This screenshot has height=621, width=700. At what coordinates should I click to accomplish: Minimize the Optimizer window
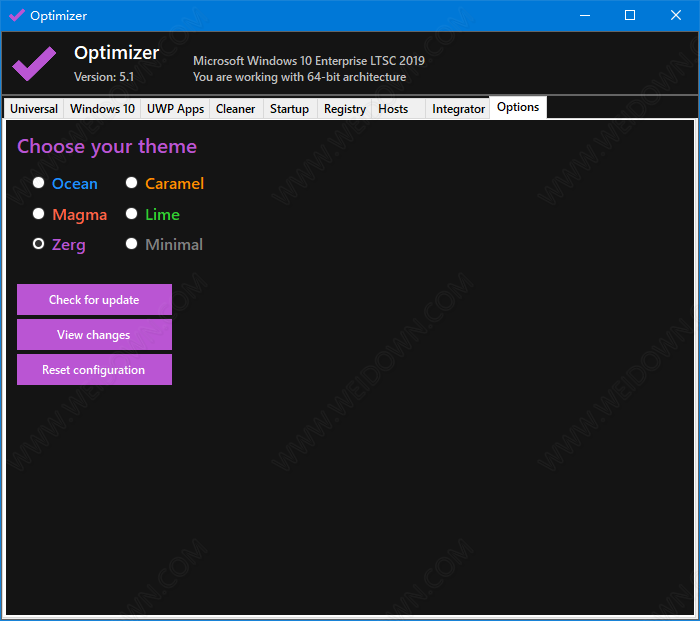pyautogui.click(x=585, y=16)
